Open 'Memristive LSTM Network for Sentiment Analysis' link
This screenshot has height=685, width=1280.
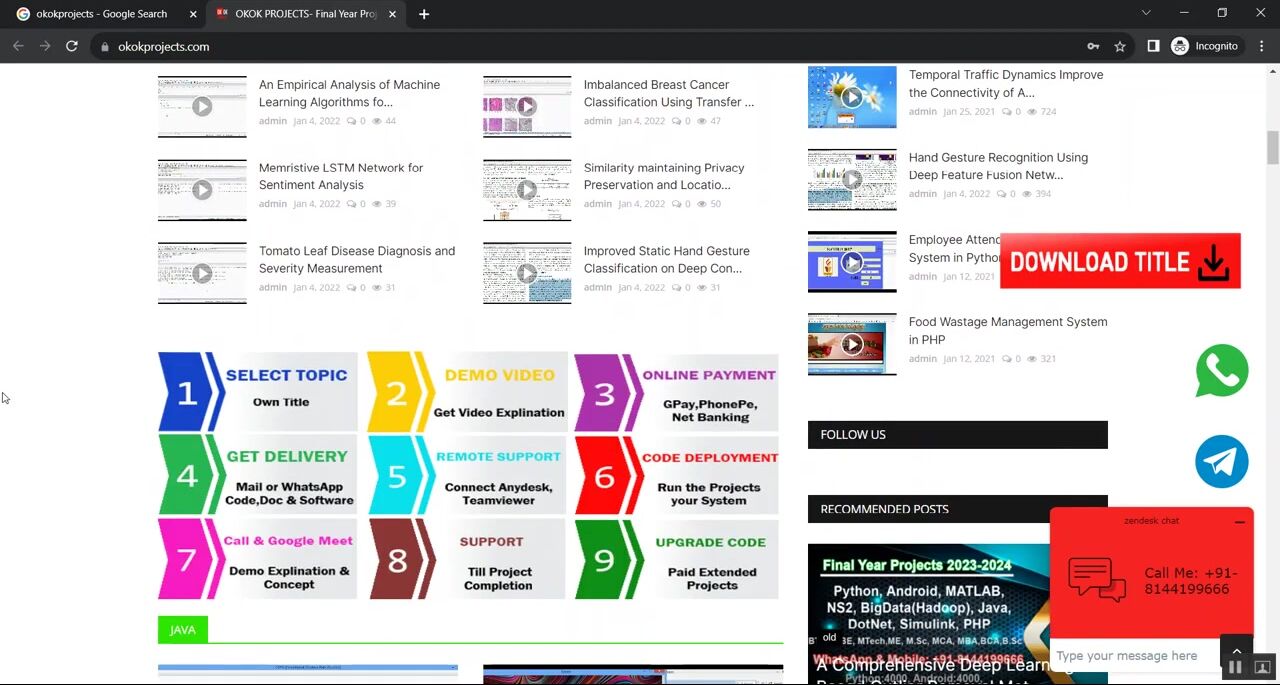click(341, 176)
